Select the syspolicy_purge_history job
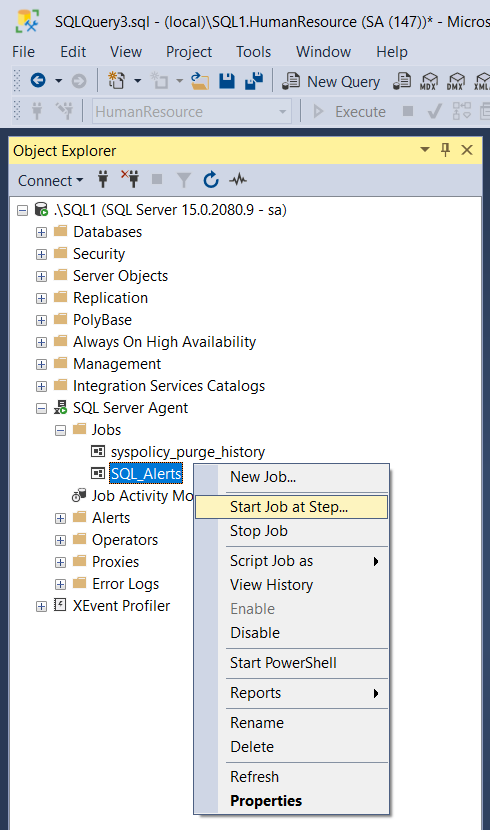490x830 pixels. pyautogui.click(x=188, y=452)
